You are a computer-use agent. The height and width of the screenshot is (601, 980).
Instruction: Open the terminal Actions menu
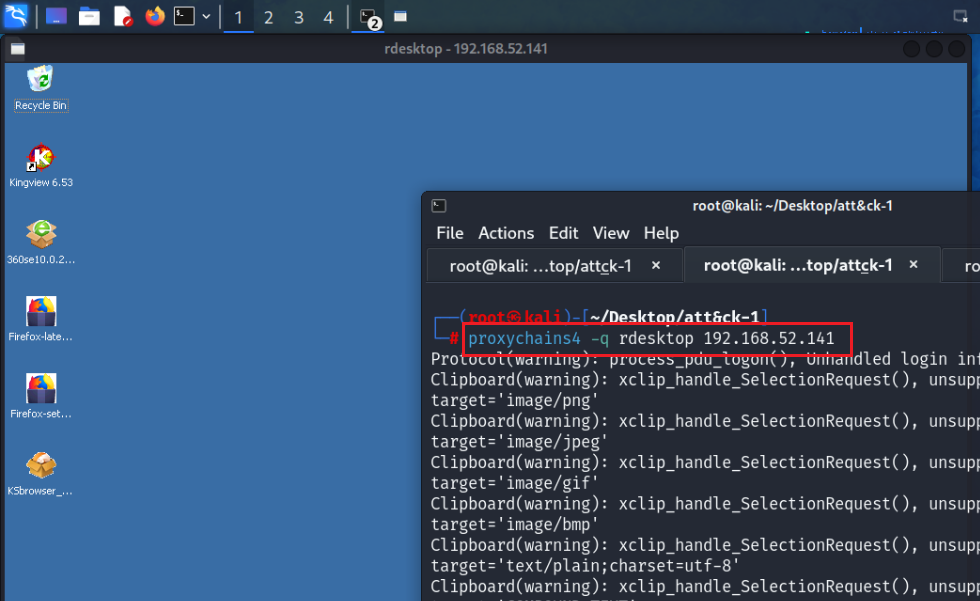(x=506, y=233)
